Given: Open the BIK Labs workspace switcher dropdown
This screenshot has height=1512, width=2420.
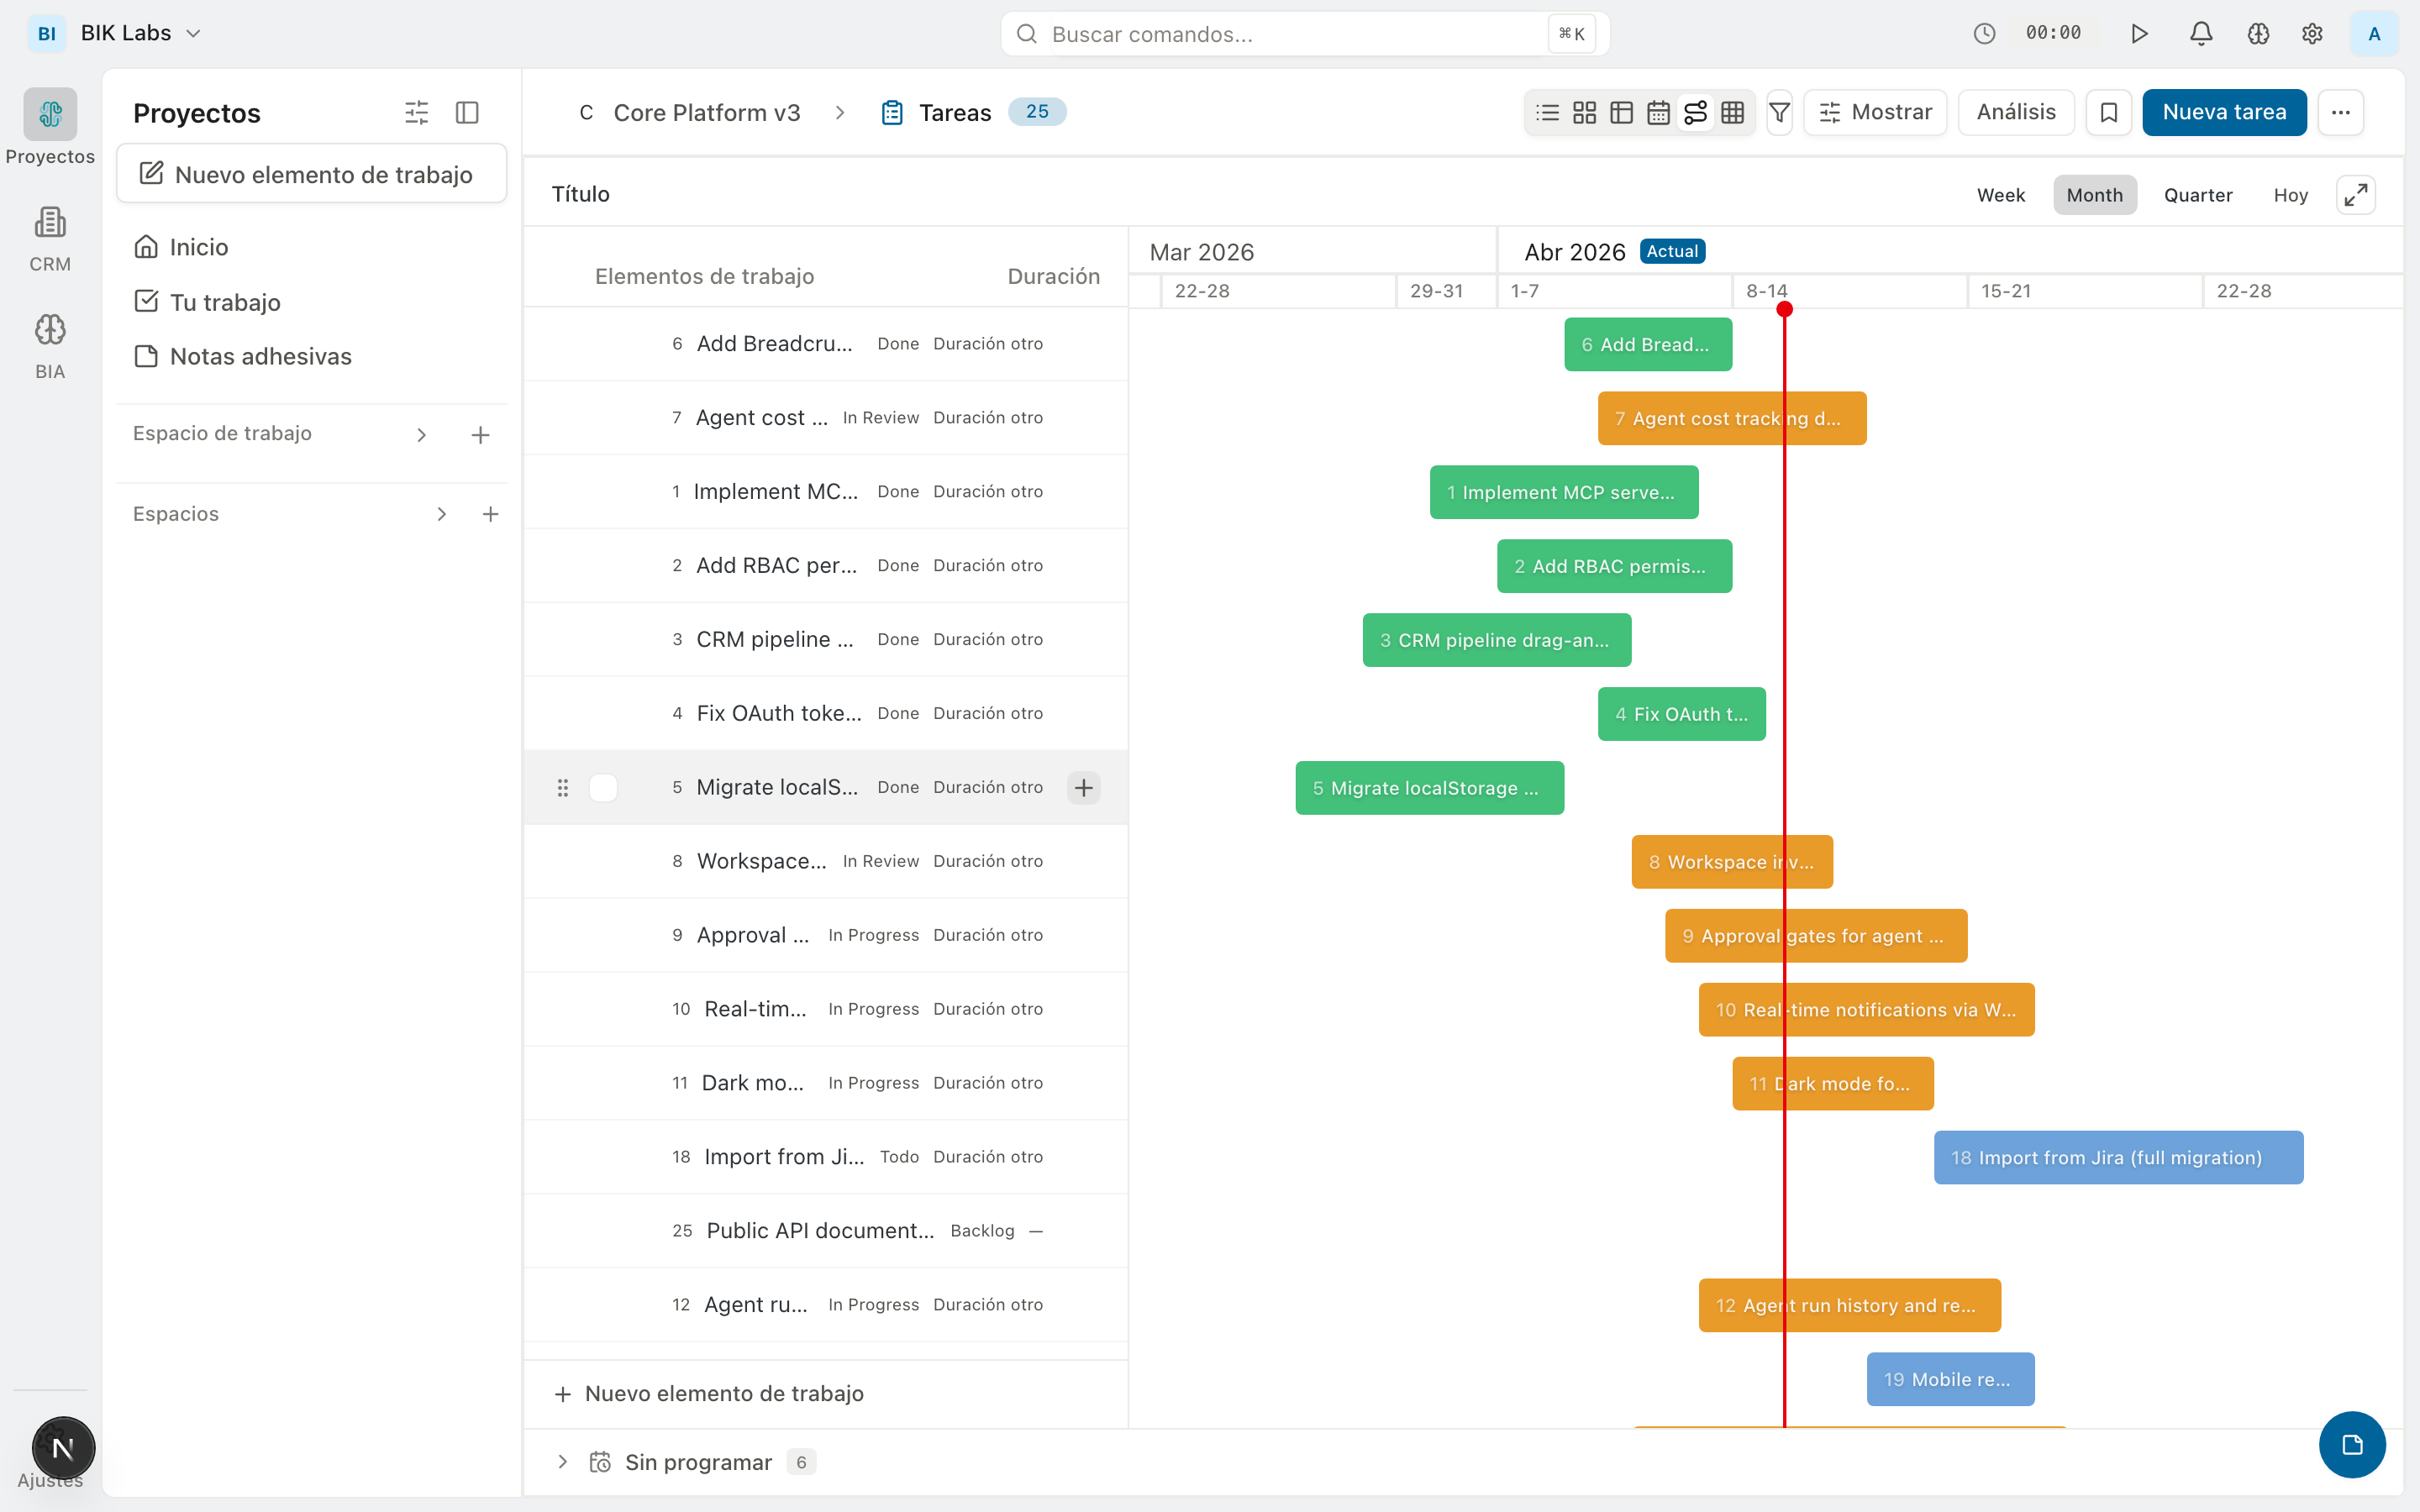Looking at the screenshot, I should 140,32.
